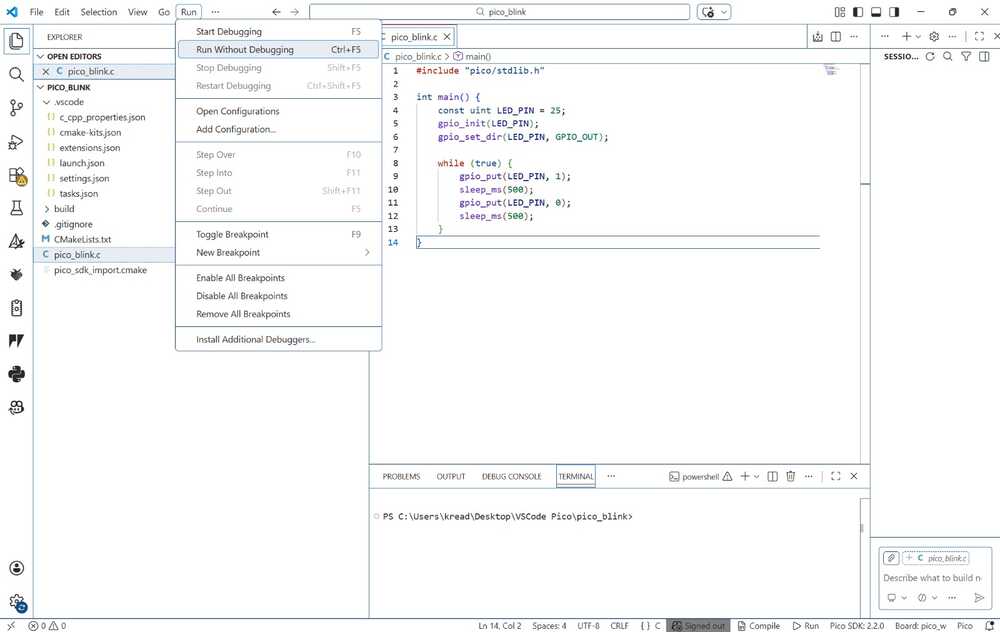Toggle the Secondary Side Bar
1000x632 pixels.
pos(892,11)
